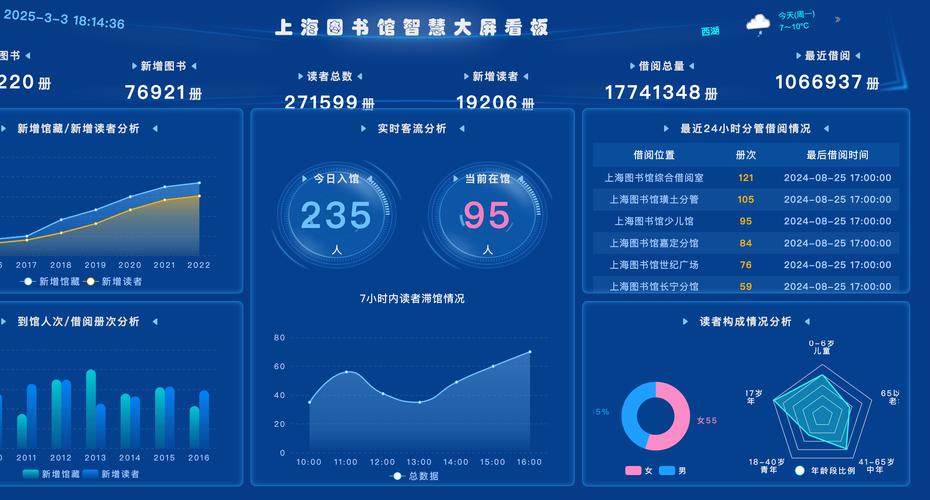Click the arrow right of 新增图书 label
The height and width of the screenshot is (500, 930).
point(194,66)
